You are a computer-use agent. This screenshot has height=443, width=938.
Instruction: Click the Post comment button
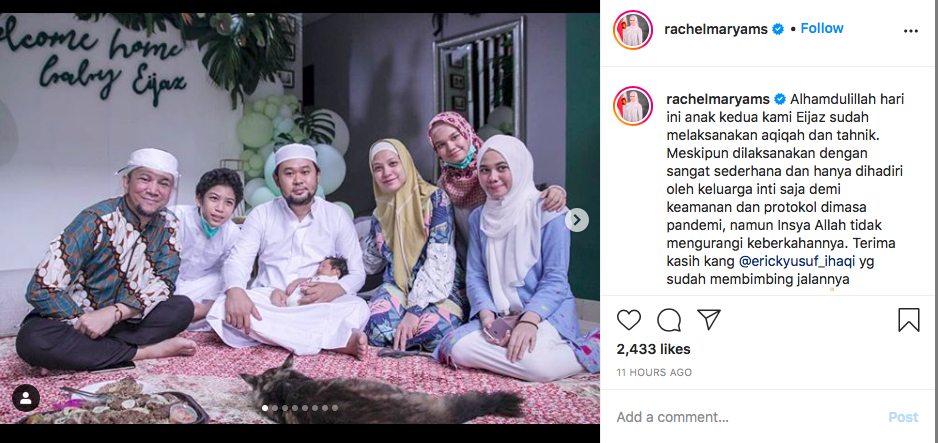903,417
